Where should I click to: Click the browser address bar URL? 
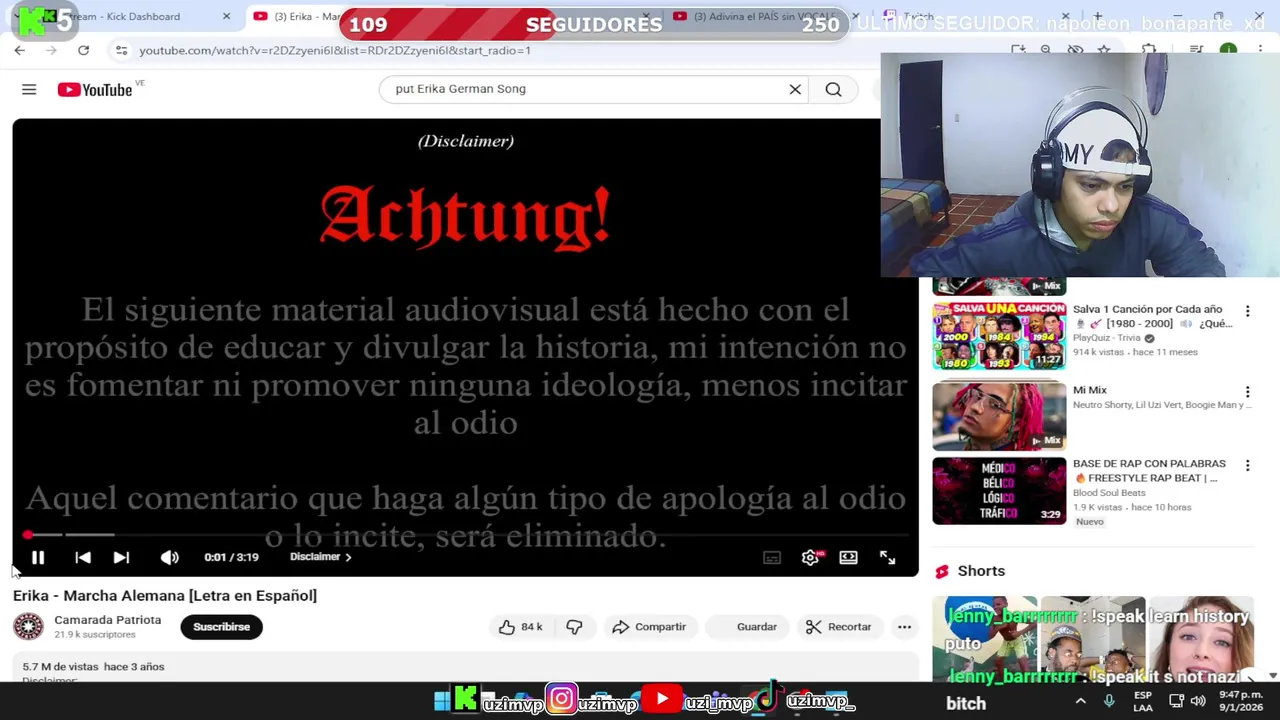coord(335,50)
